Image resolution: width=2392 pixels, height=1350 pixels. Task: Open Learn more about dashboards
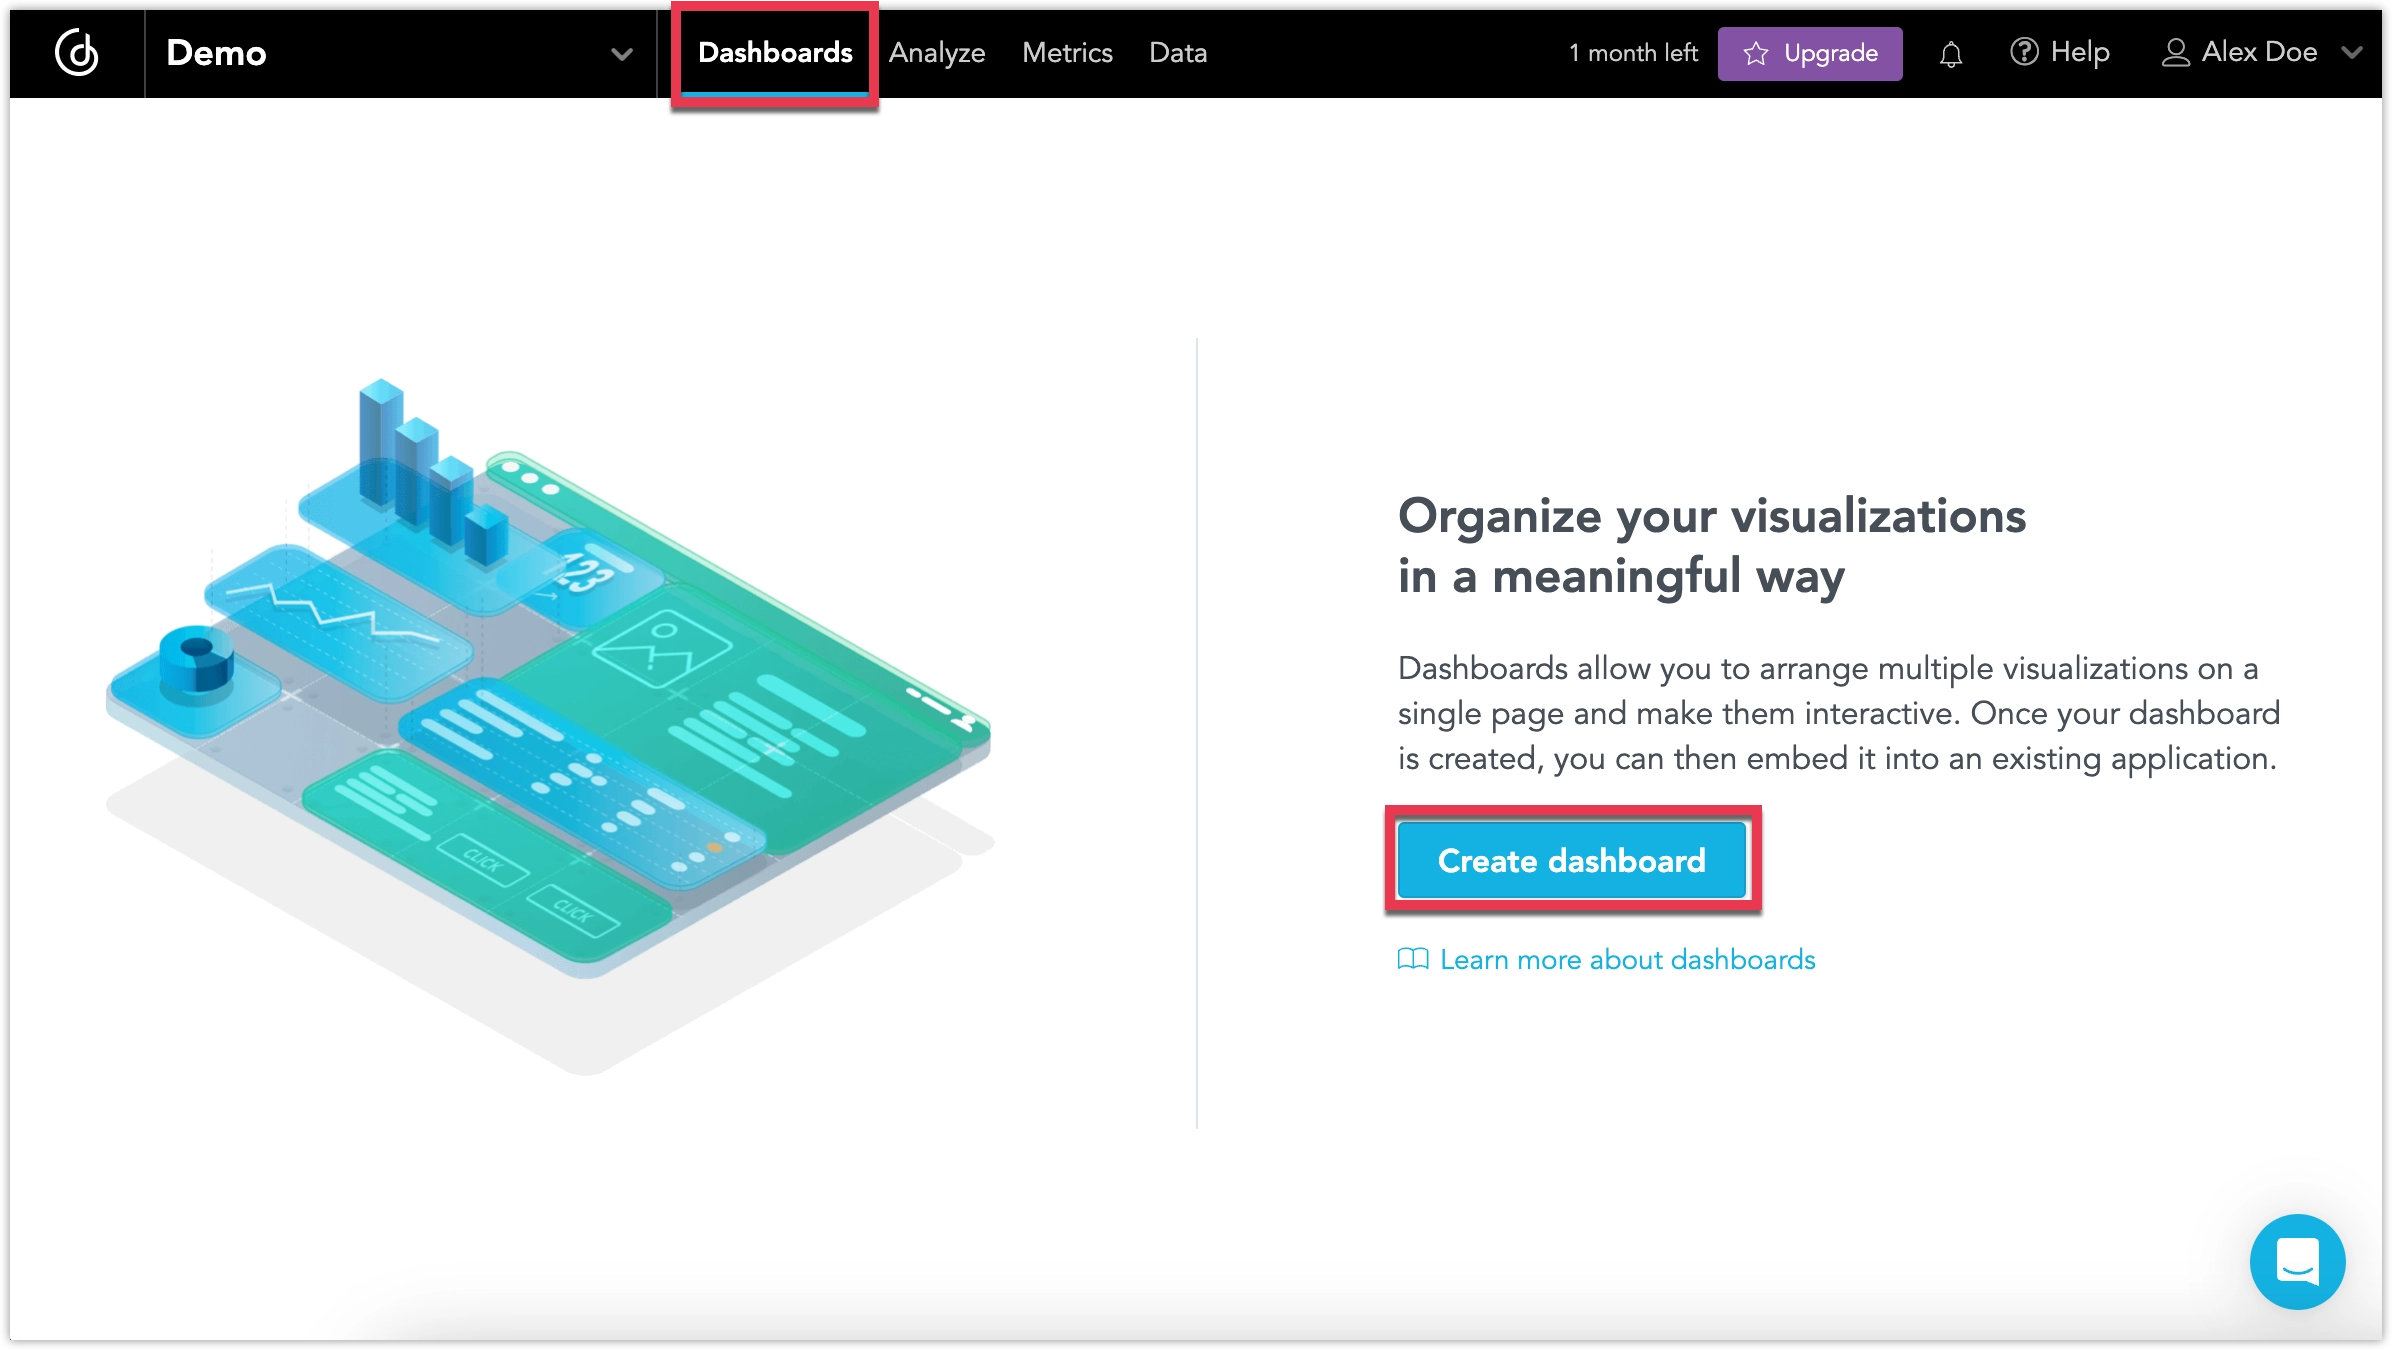click(x=1626, y=960)
